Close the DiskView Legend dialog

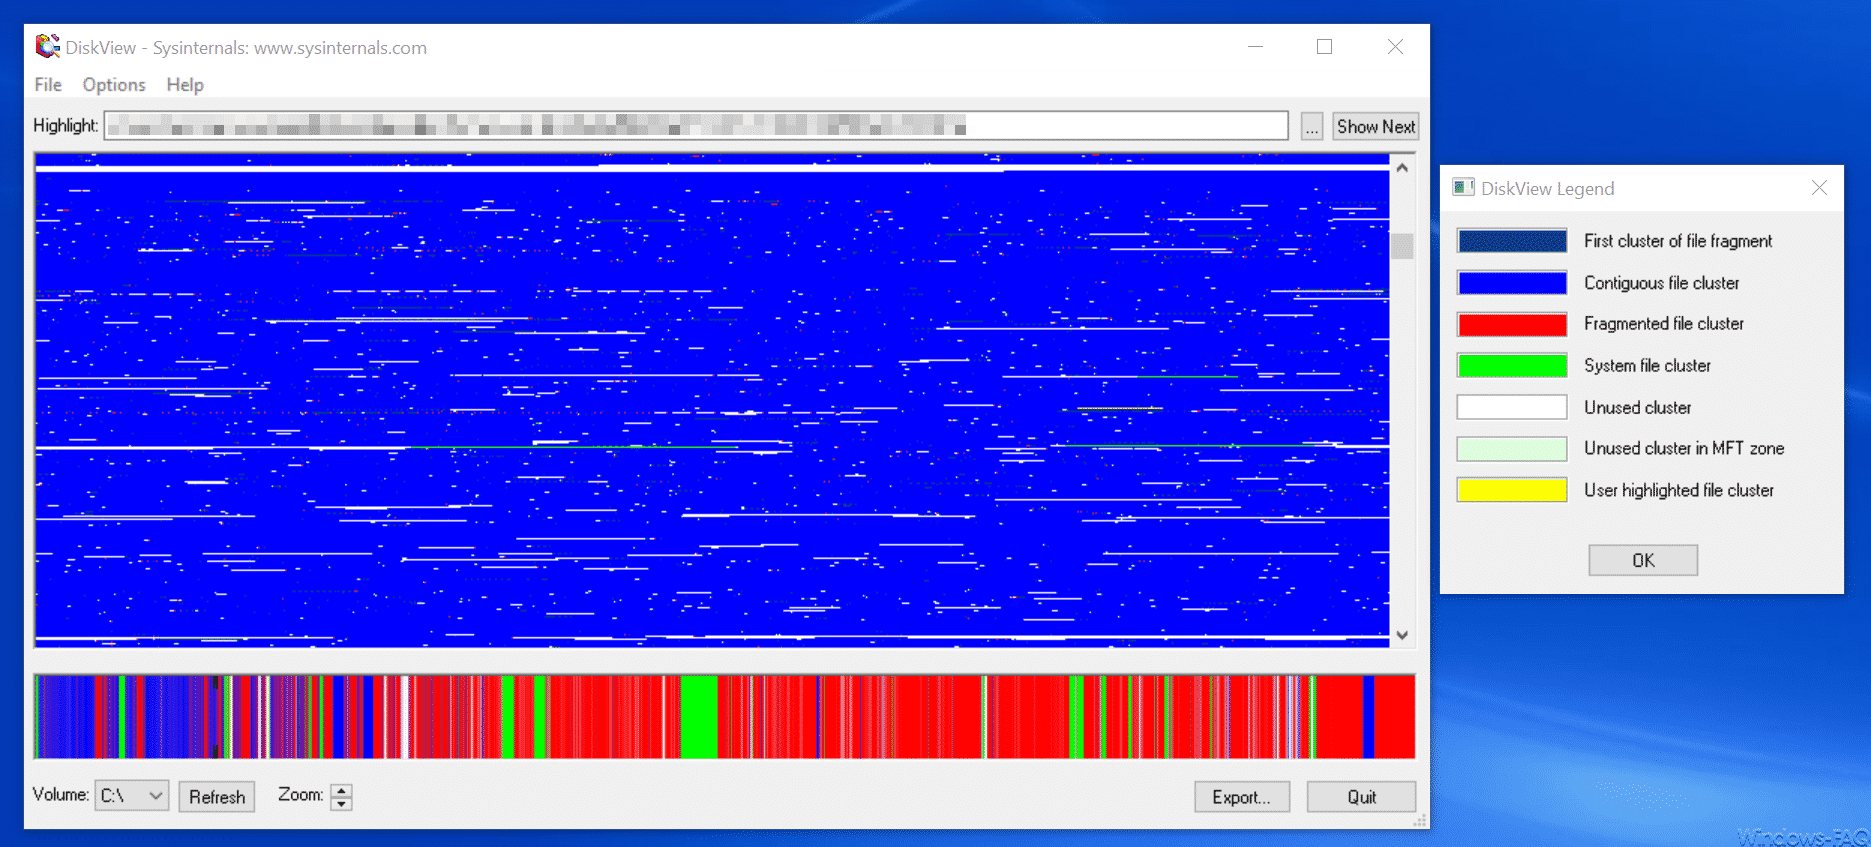(1819, 188)
